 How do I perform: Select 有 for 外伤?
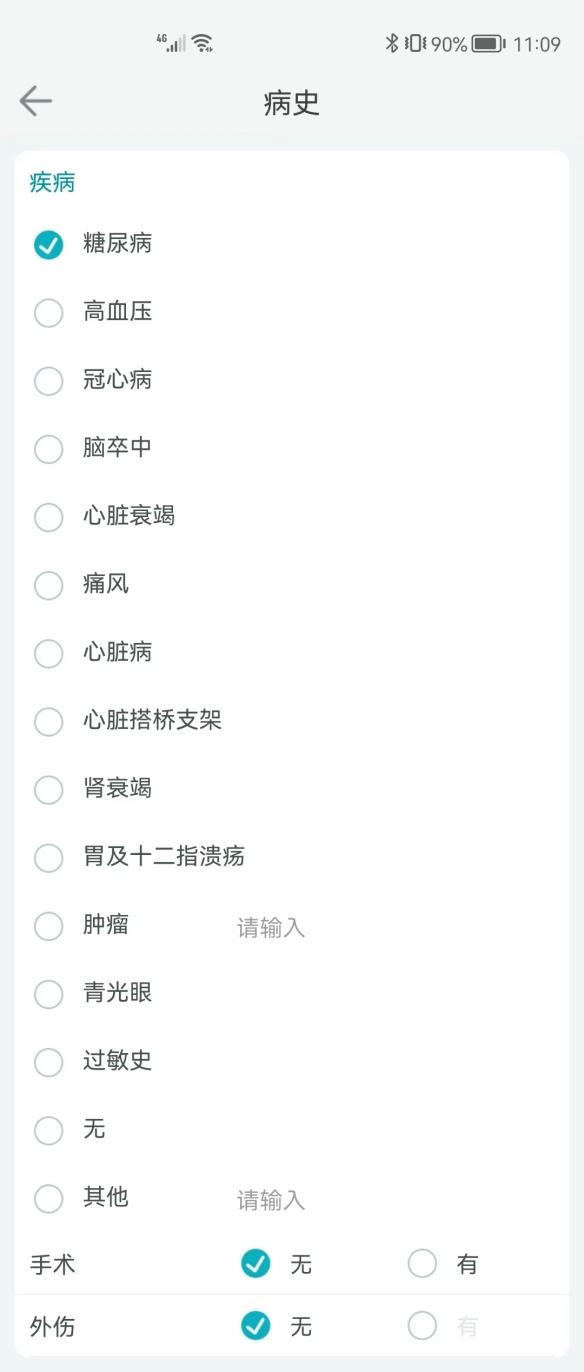point(422,1326)
